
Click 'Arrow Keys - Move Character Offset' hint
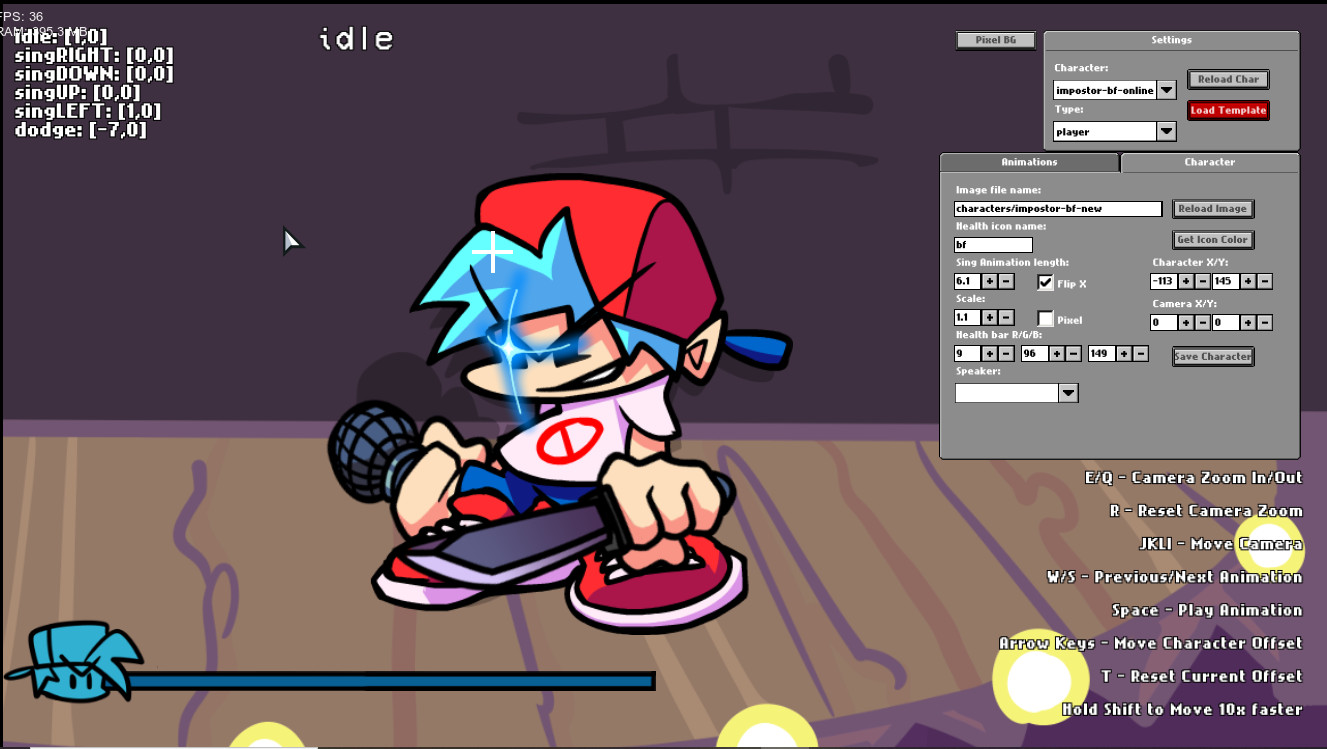[x=1151, y=643]
